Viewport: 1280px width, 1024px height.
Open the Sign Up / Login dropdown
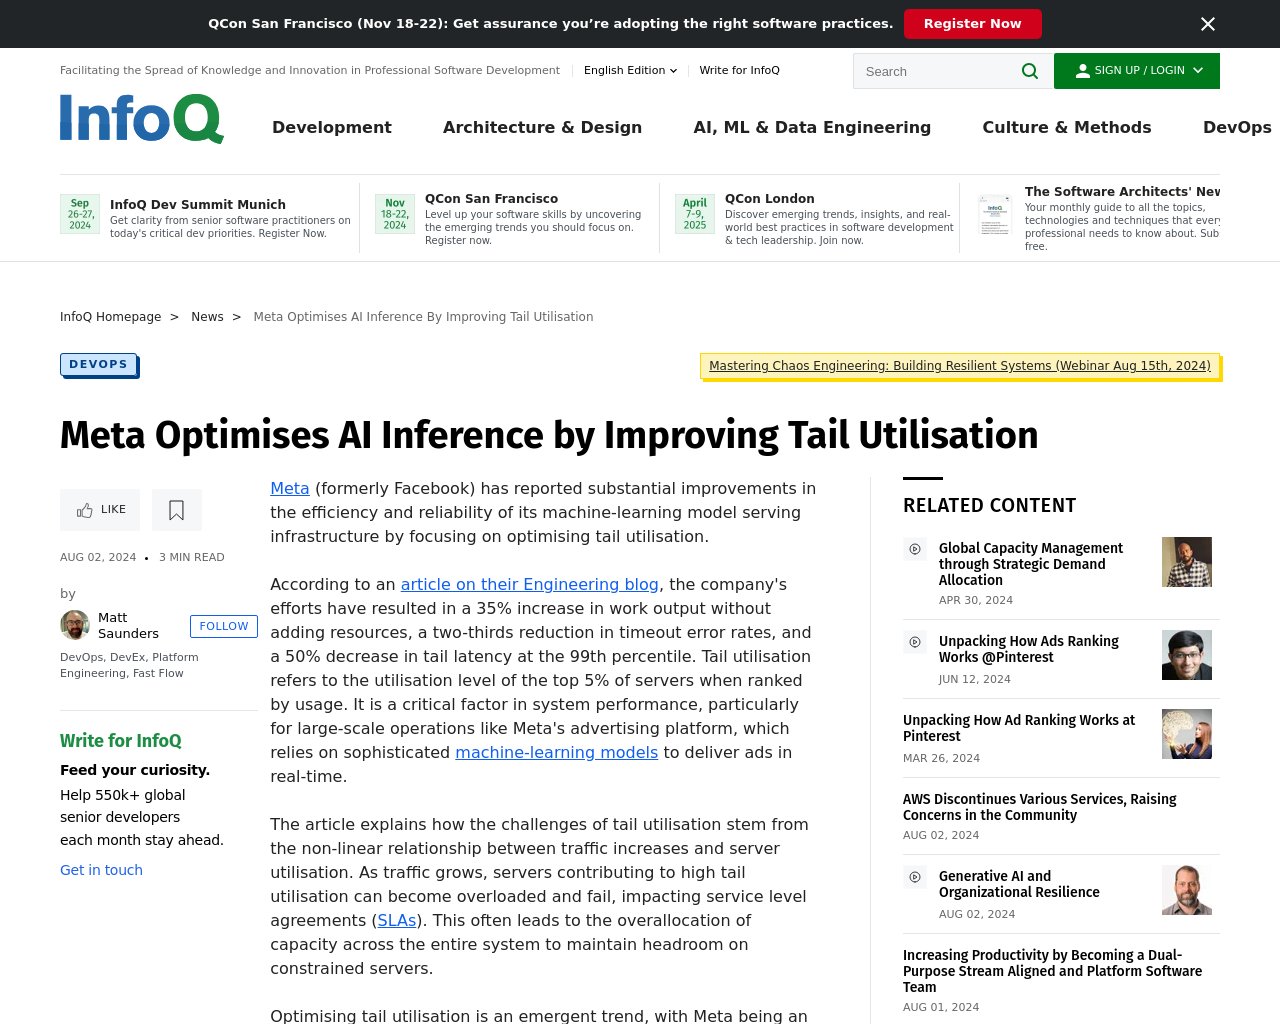[x=1137, y=71]
